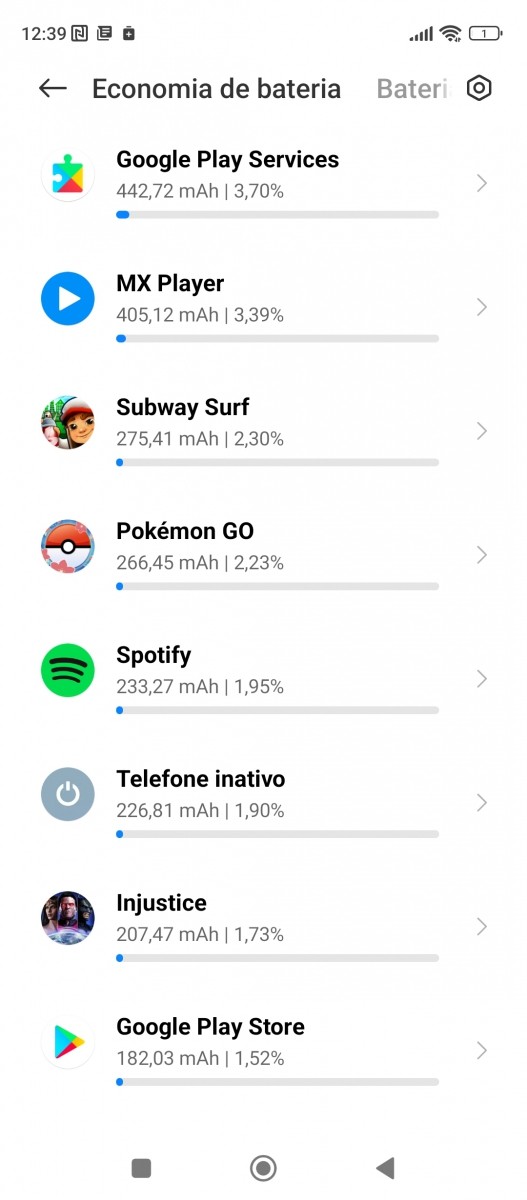Tap the Android home navigation button

click(x=263, y=1167)
